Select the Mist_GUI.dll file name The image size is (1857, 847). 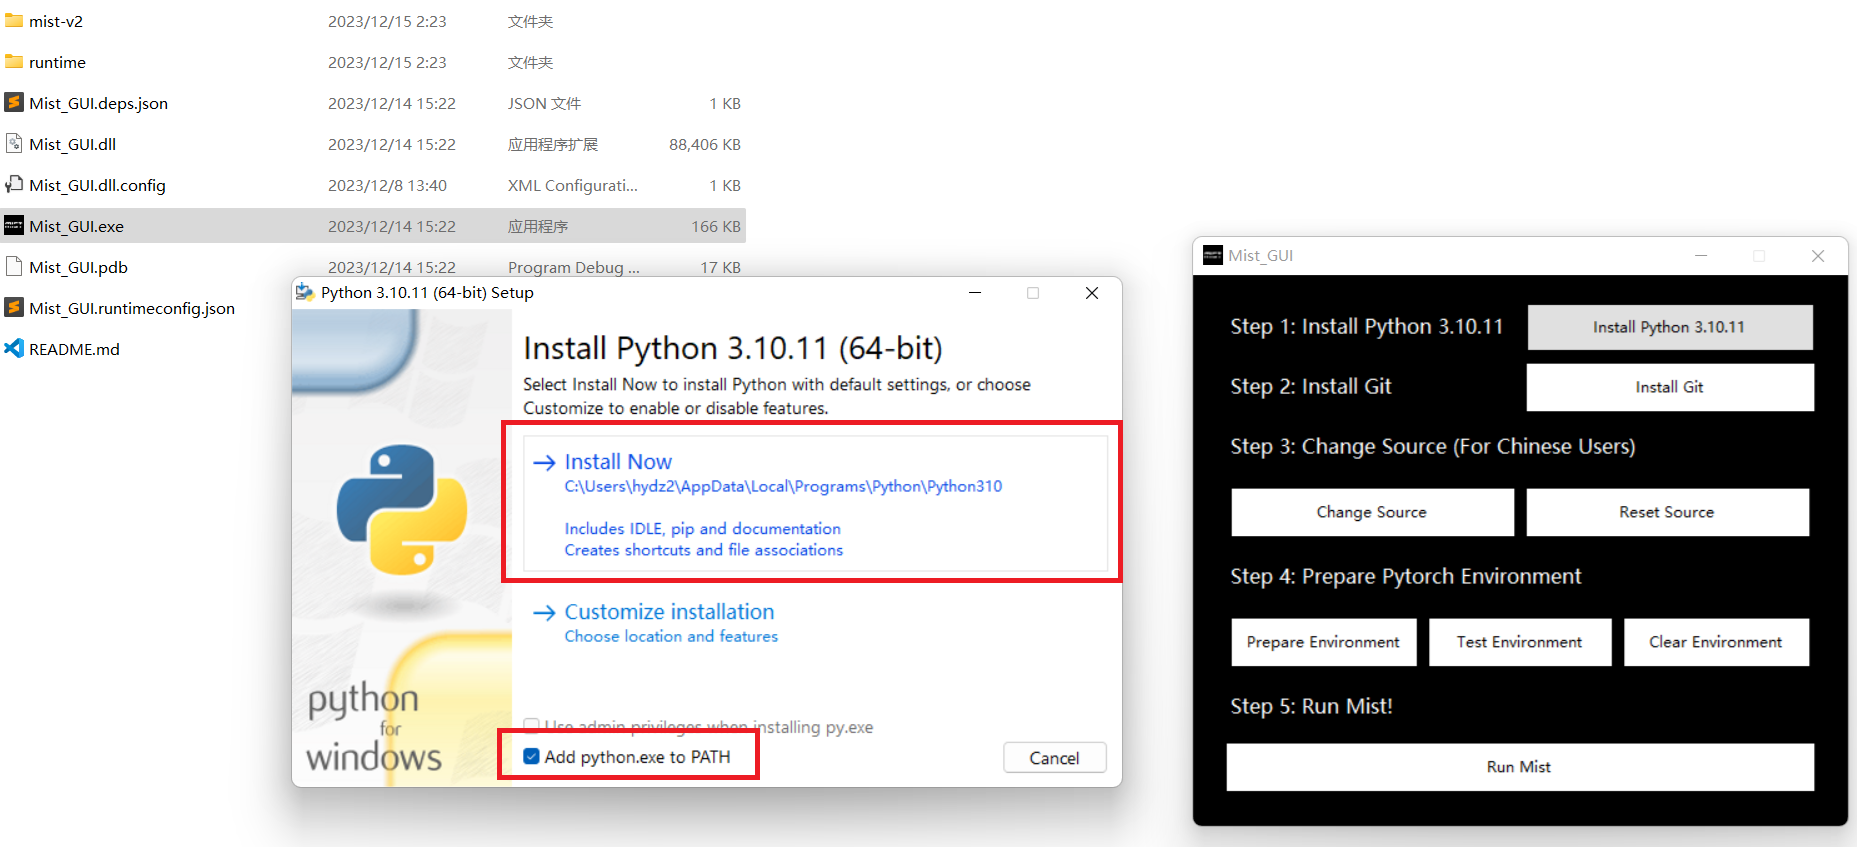coord(72,144)
